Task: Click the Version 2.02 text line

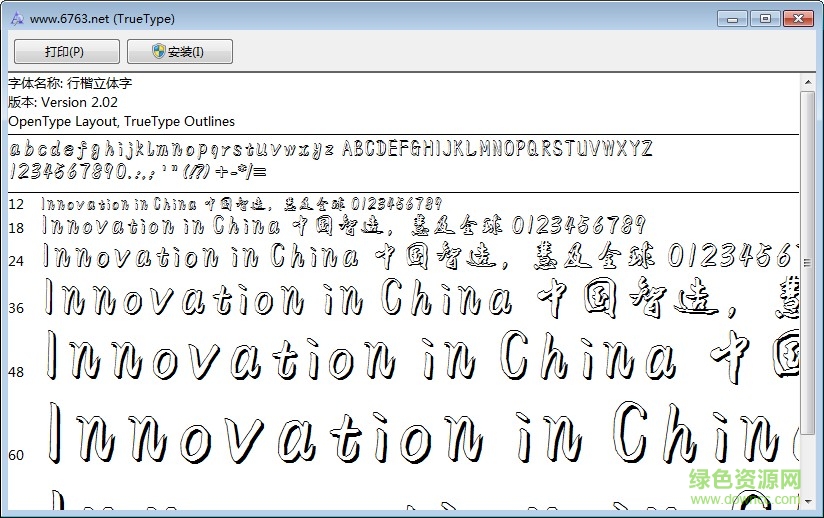Action: [63, 102]
